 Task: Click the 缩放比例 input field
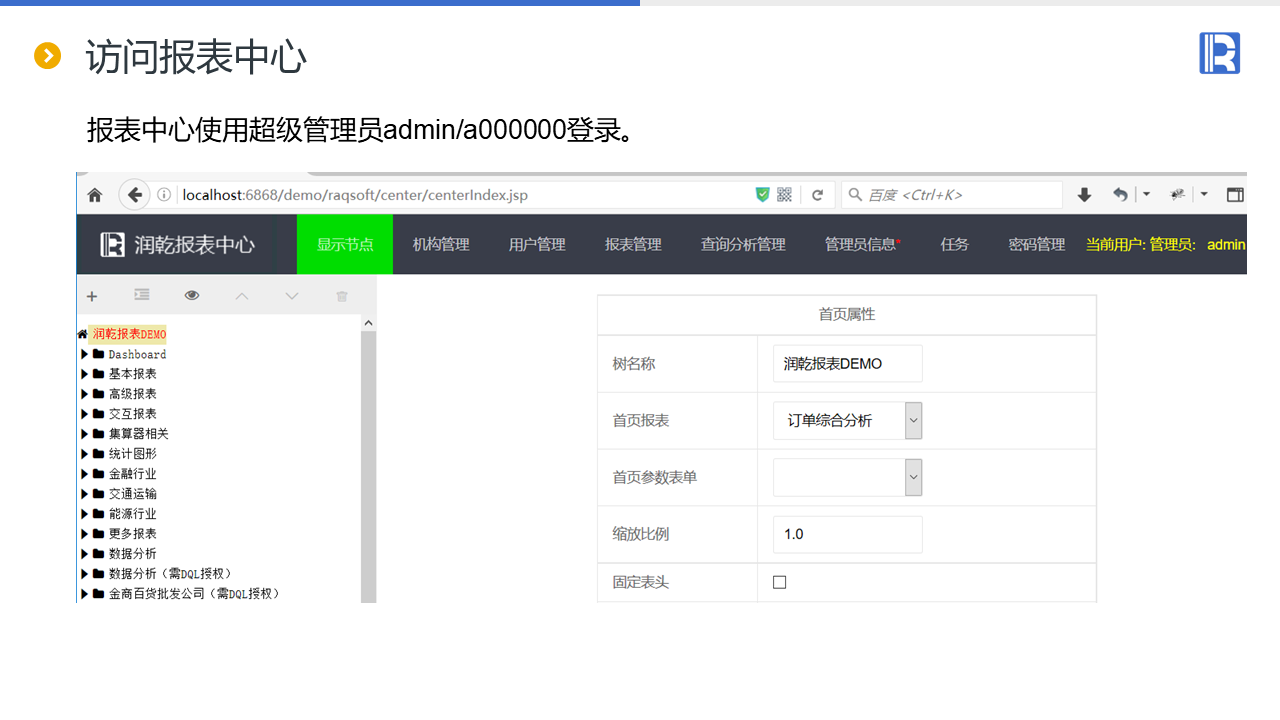[848, 535]
